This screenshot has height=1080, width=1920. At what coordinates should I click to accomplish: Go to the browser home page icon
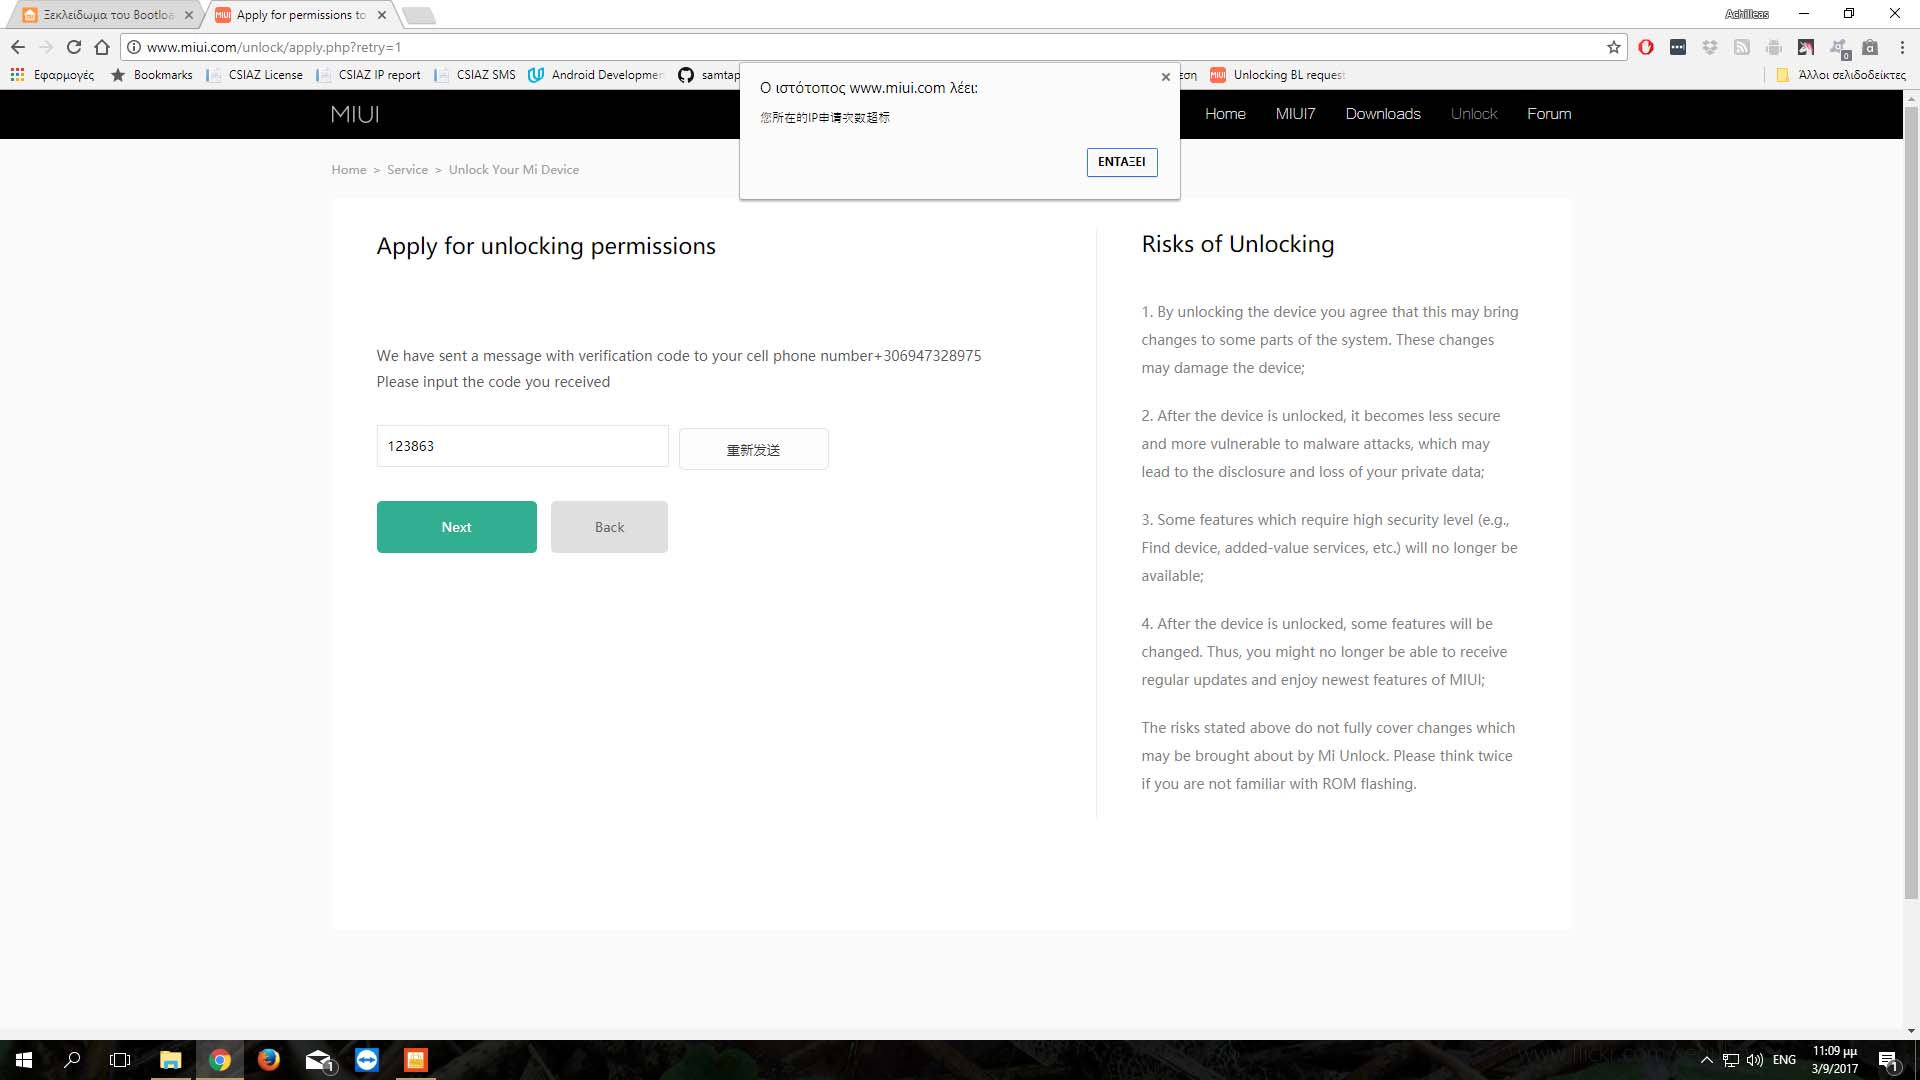102,47
